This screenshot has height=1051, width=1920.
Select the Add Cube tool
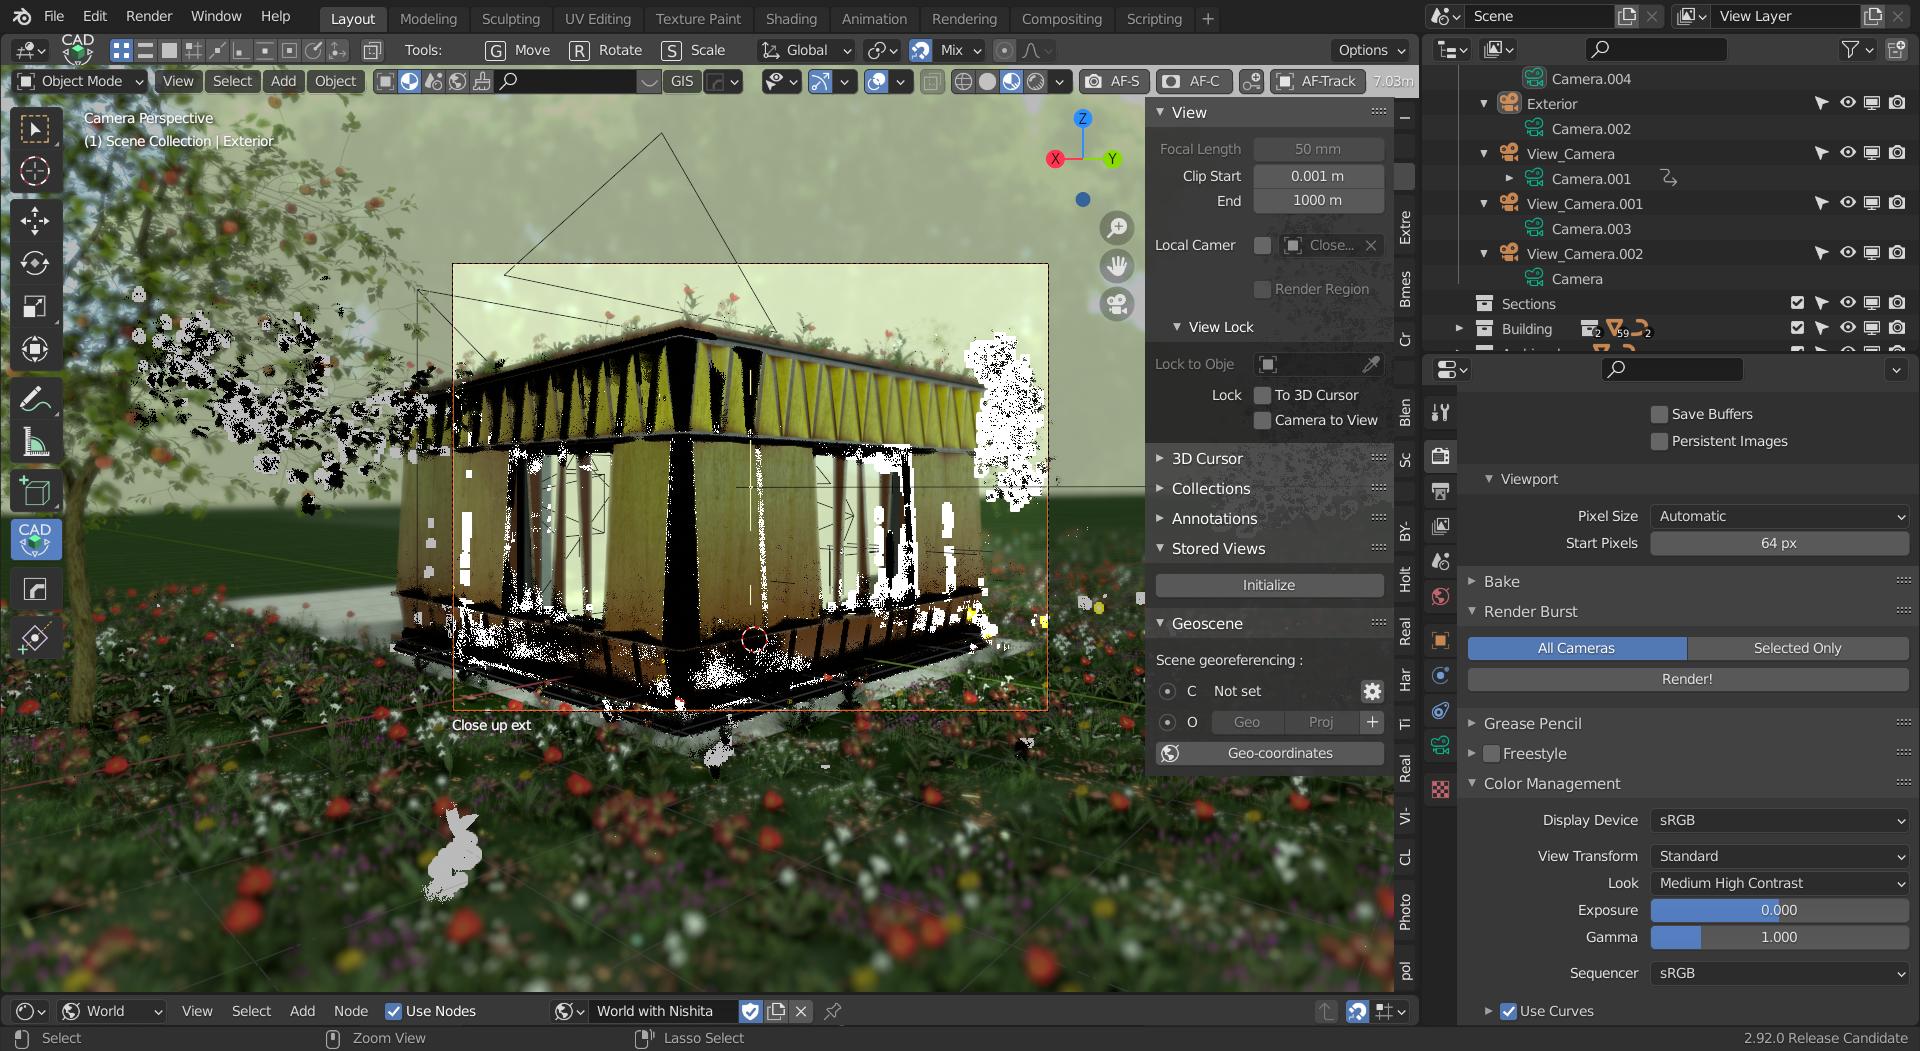[x=35, y=491]
